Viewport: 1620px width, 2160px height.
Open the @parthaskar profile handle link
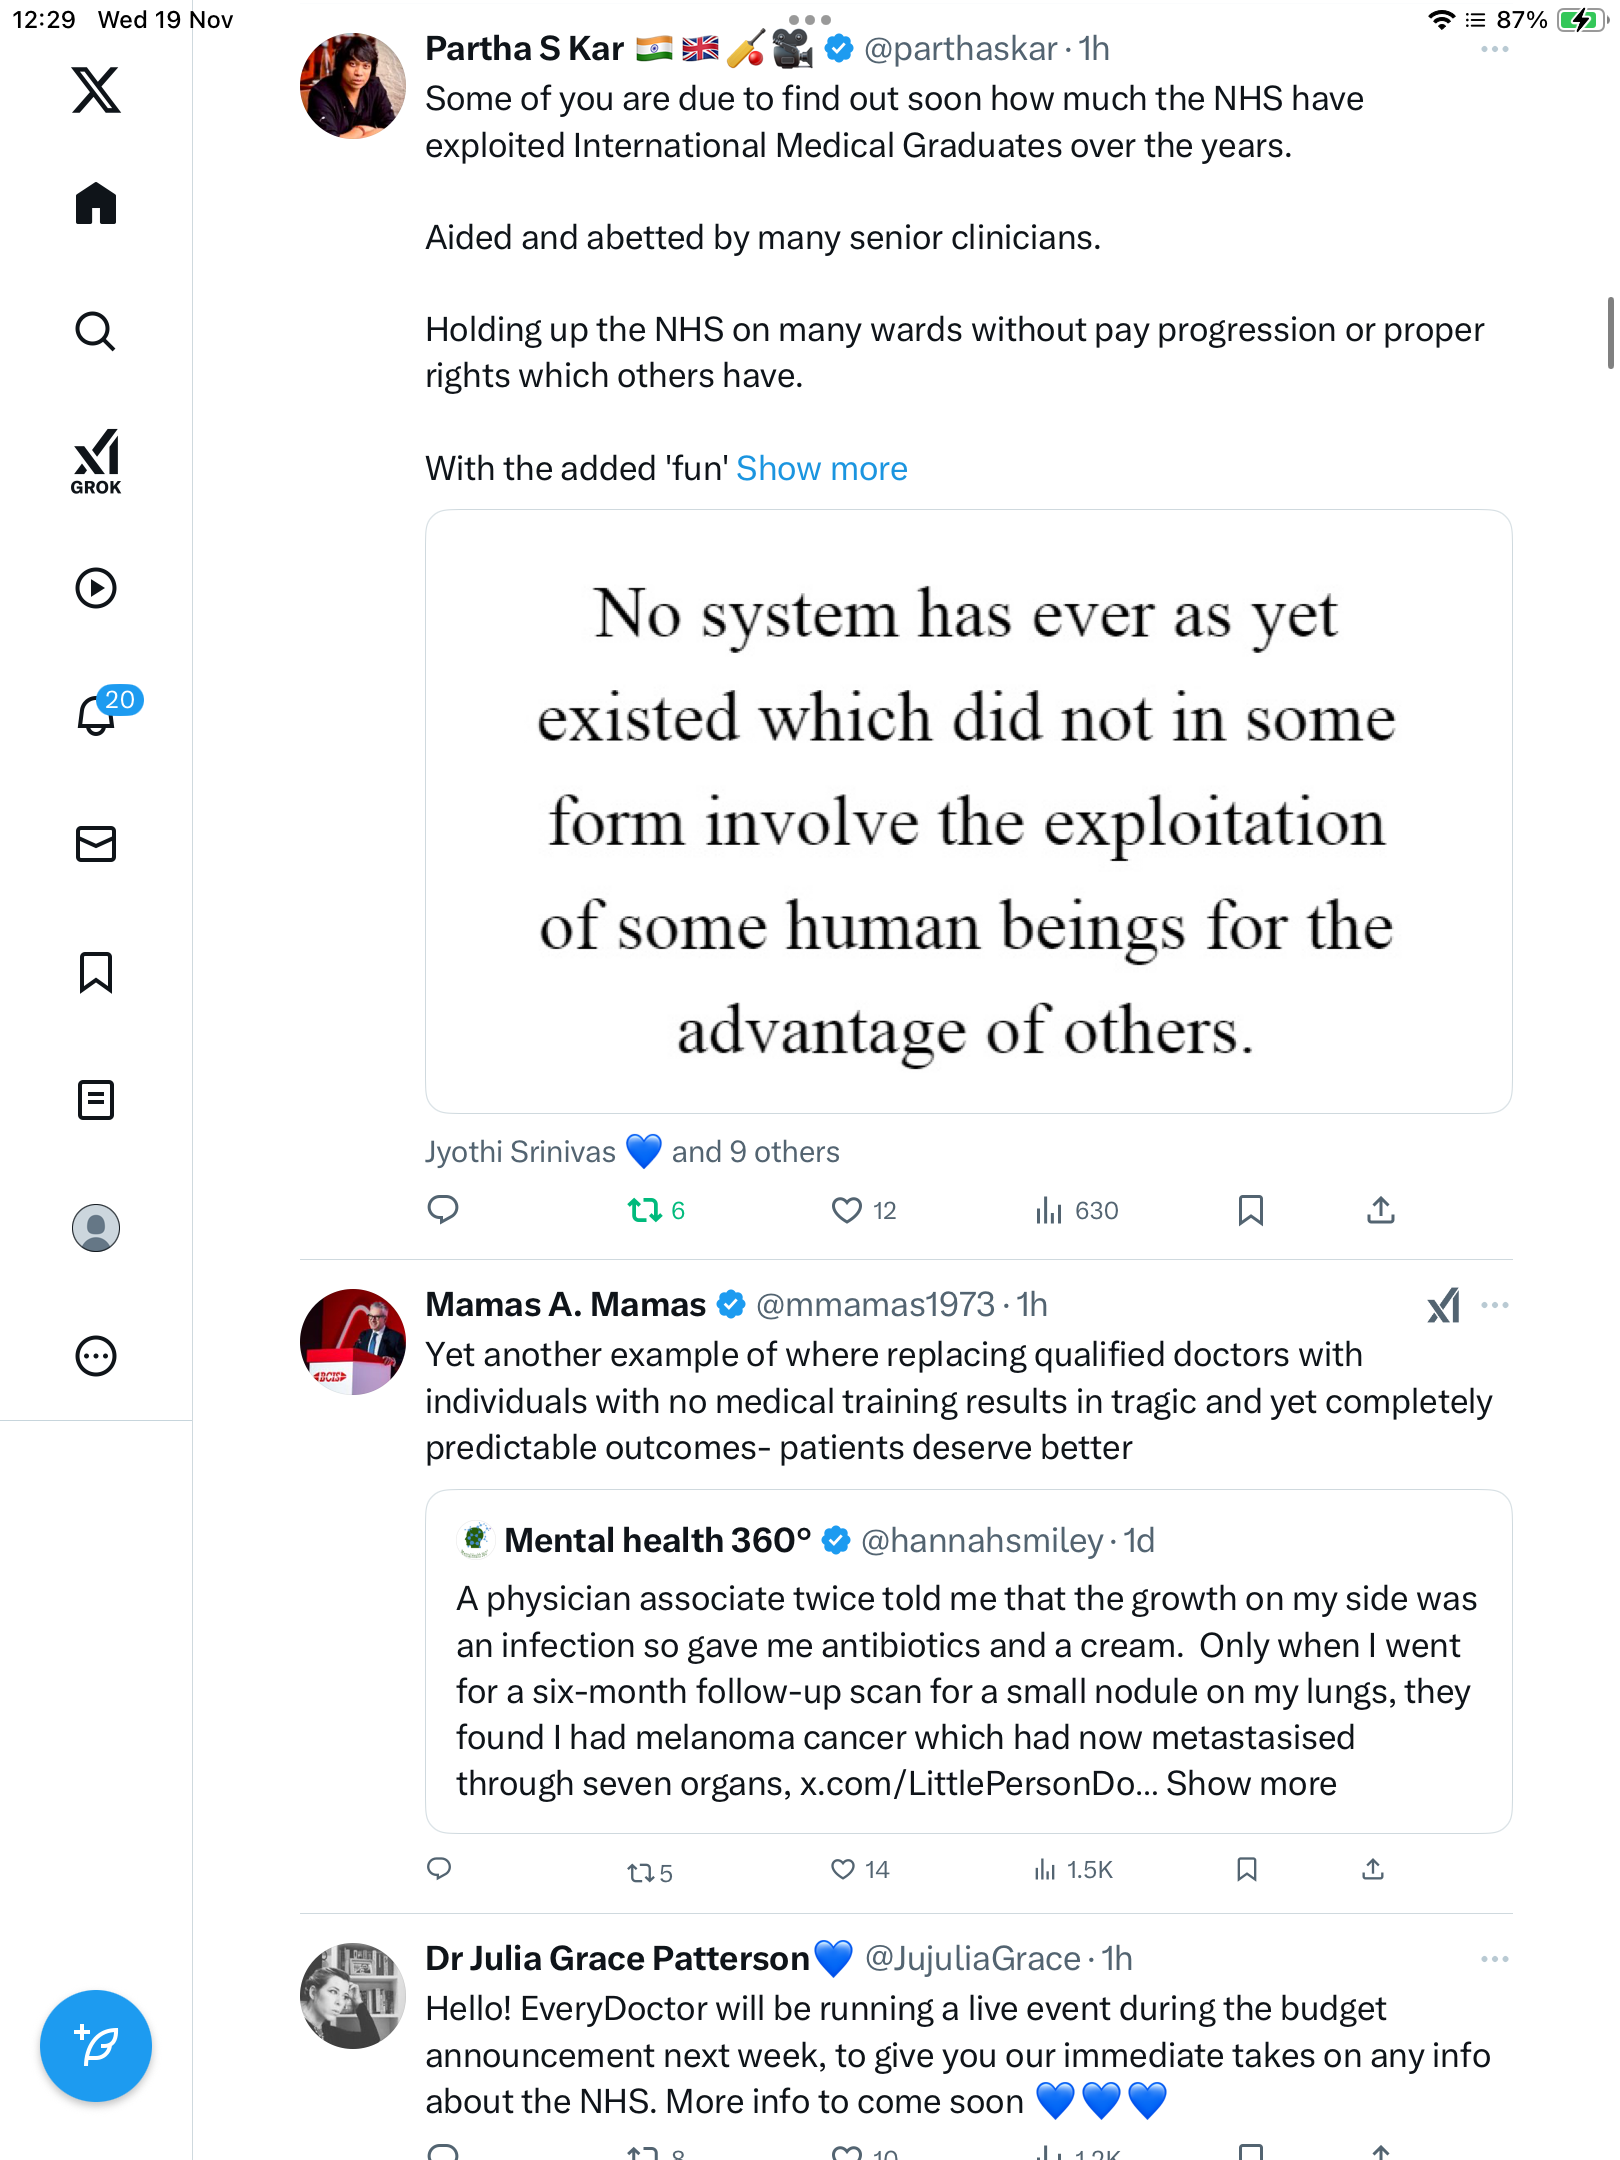(x=960, y=49)
